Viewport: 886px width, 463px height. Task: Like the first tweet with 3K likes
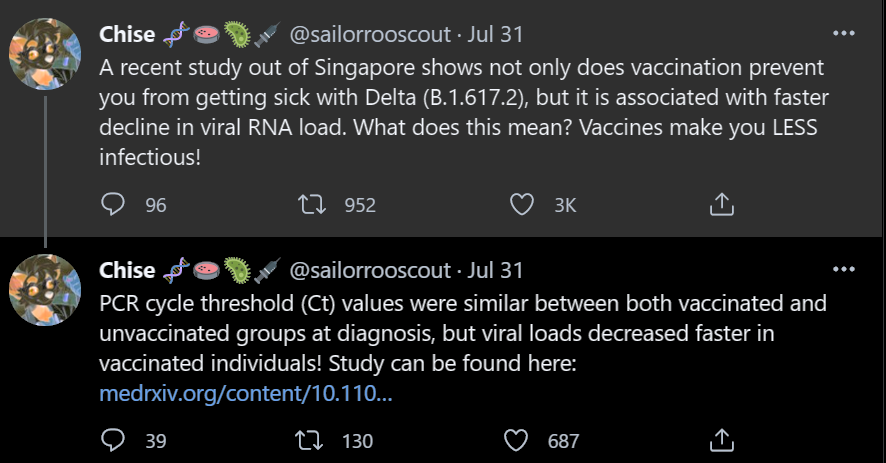click(521, 205)
